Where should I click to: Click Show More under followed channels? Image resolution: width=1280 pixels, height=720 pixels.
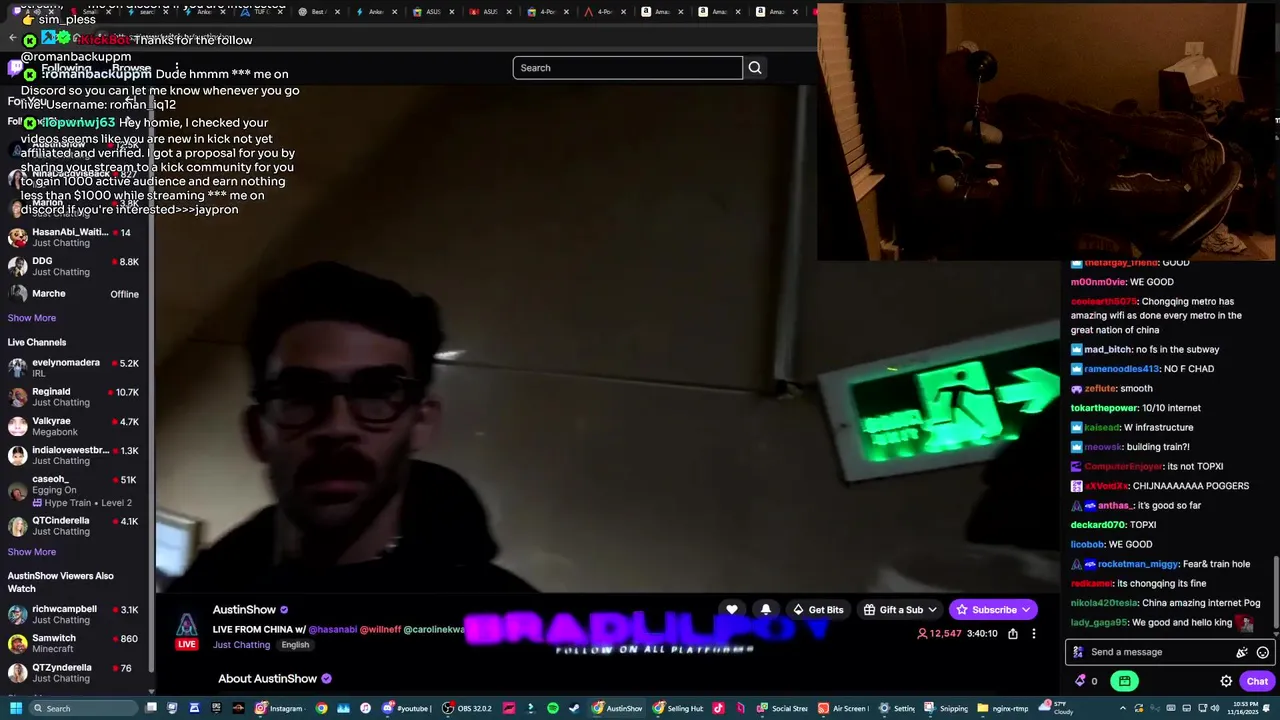32,318
